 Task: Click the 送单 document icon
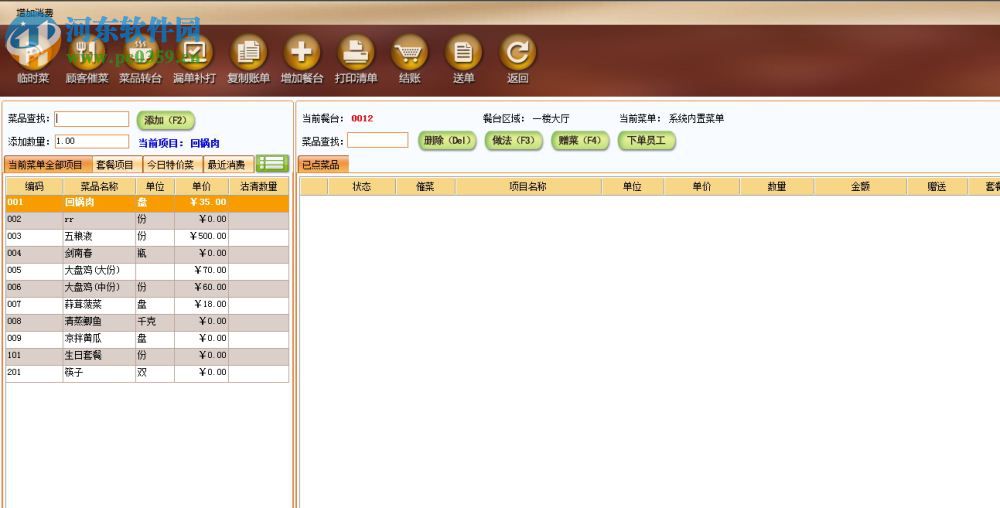coord(463,53)
